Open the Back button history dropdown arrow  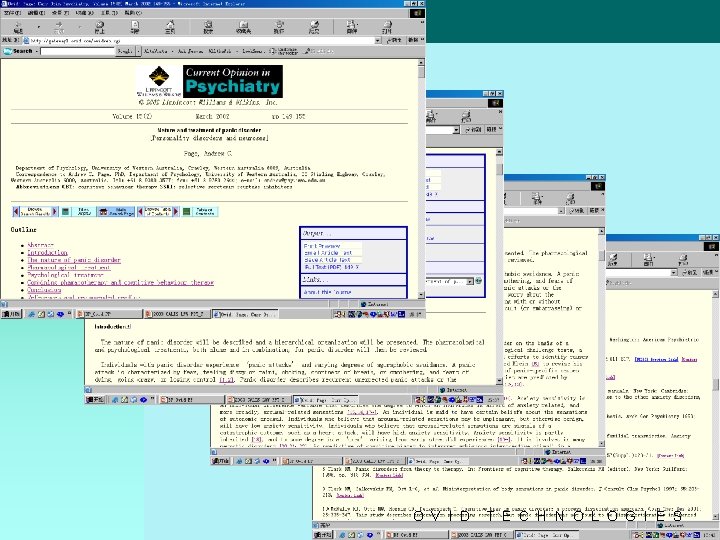point(39,27)
